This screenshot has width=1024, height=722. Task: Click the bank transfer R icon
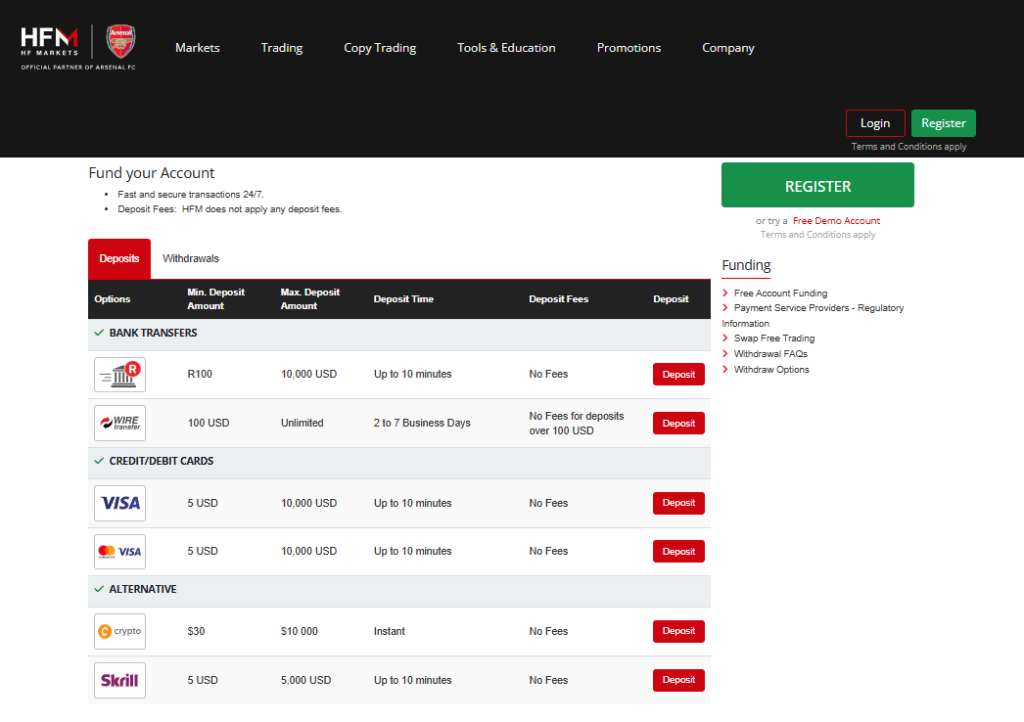tap(120, 375)
